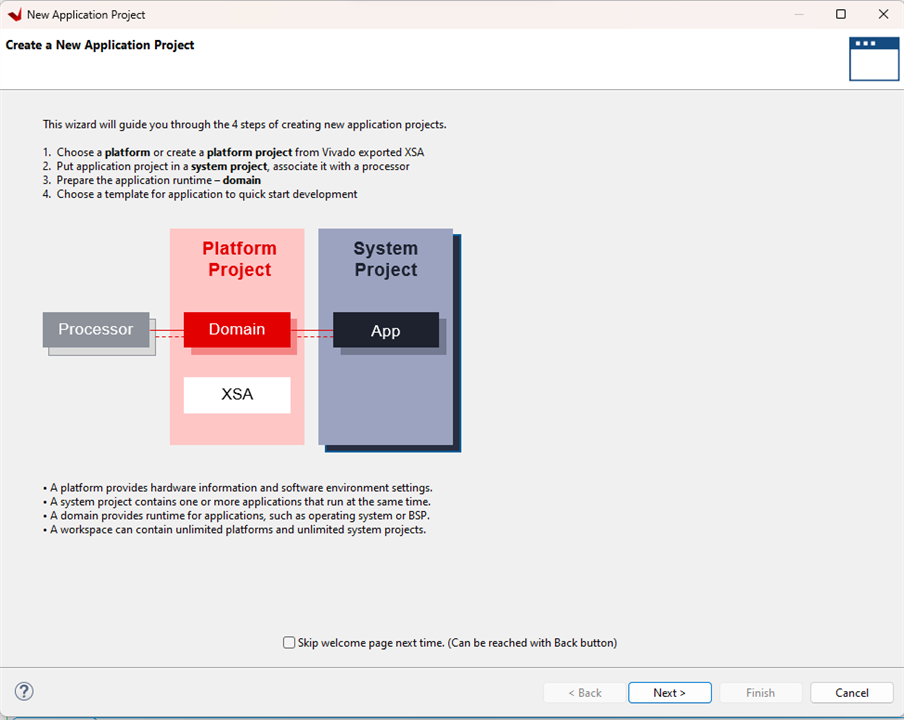Click the white XSA box
Viewport: 904px width, 720px height.
pos(237,395)
